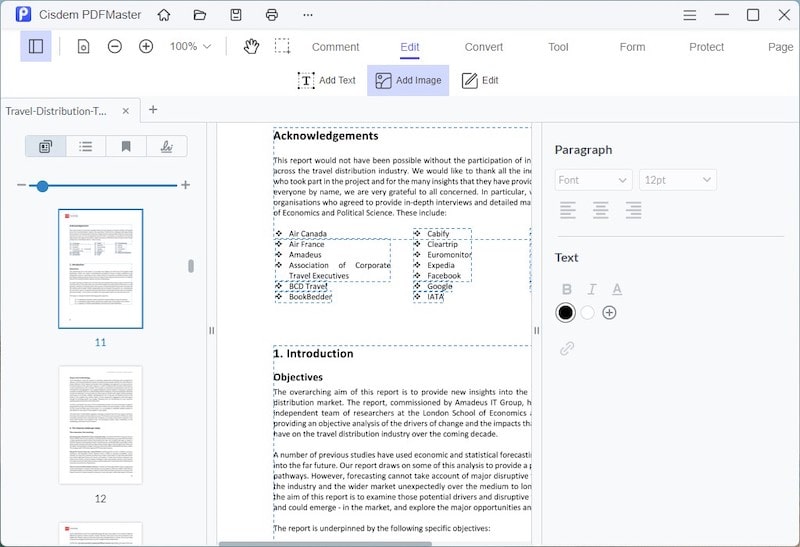This screenshot has width=800, height=547.
Task: Select the black color swatch
Action: 566,313
